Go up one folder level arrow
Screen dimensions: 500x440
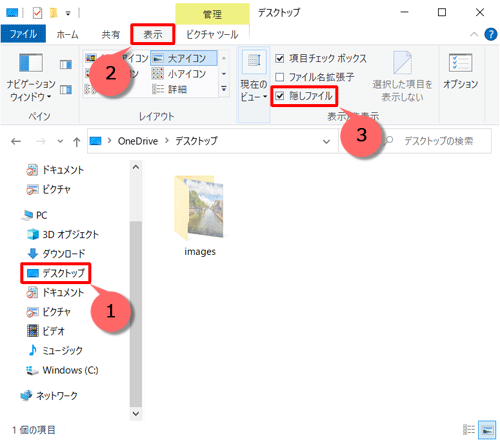coord(77,141)
